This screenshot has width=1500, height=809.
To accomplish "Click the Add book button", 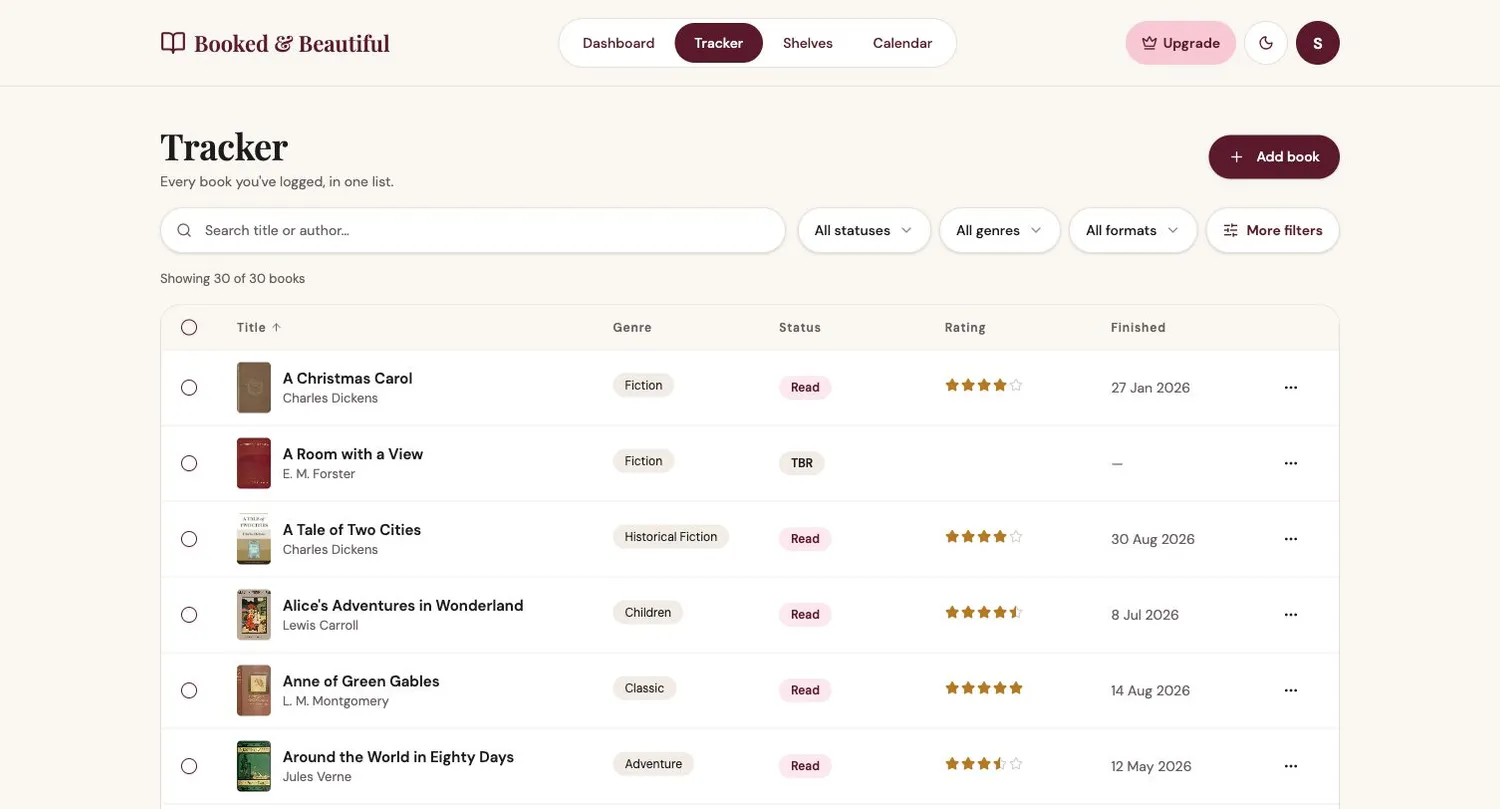I will point(1274,157).
